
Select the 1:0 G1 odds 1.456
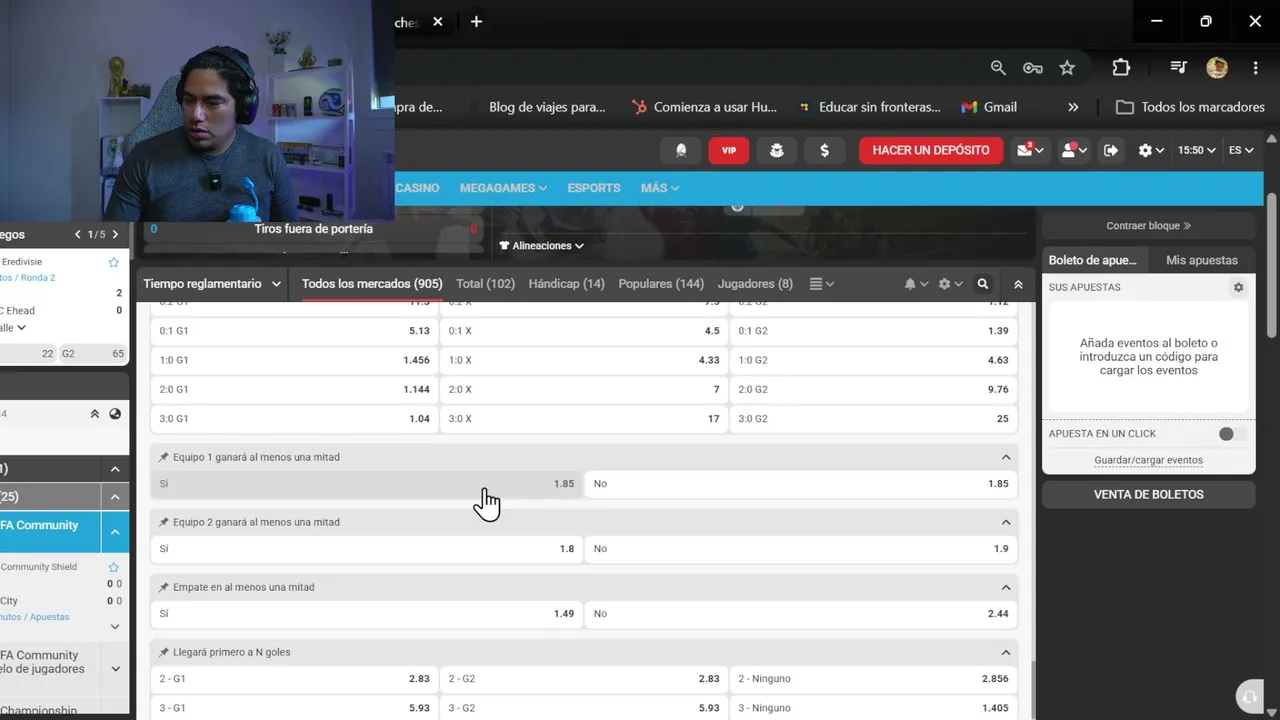294,360
